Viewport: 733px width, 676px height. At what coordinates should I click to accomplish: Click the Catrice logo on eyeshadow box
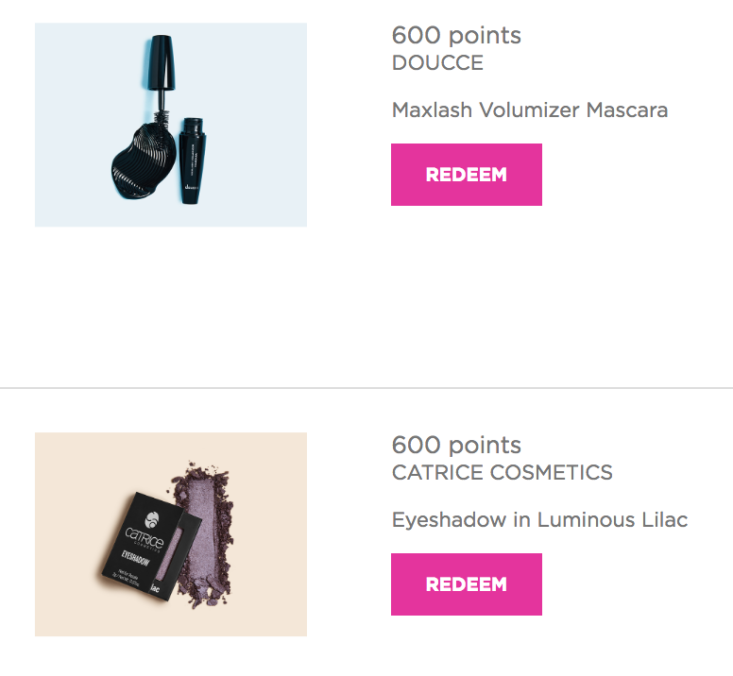[x=144, y=532]
